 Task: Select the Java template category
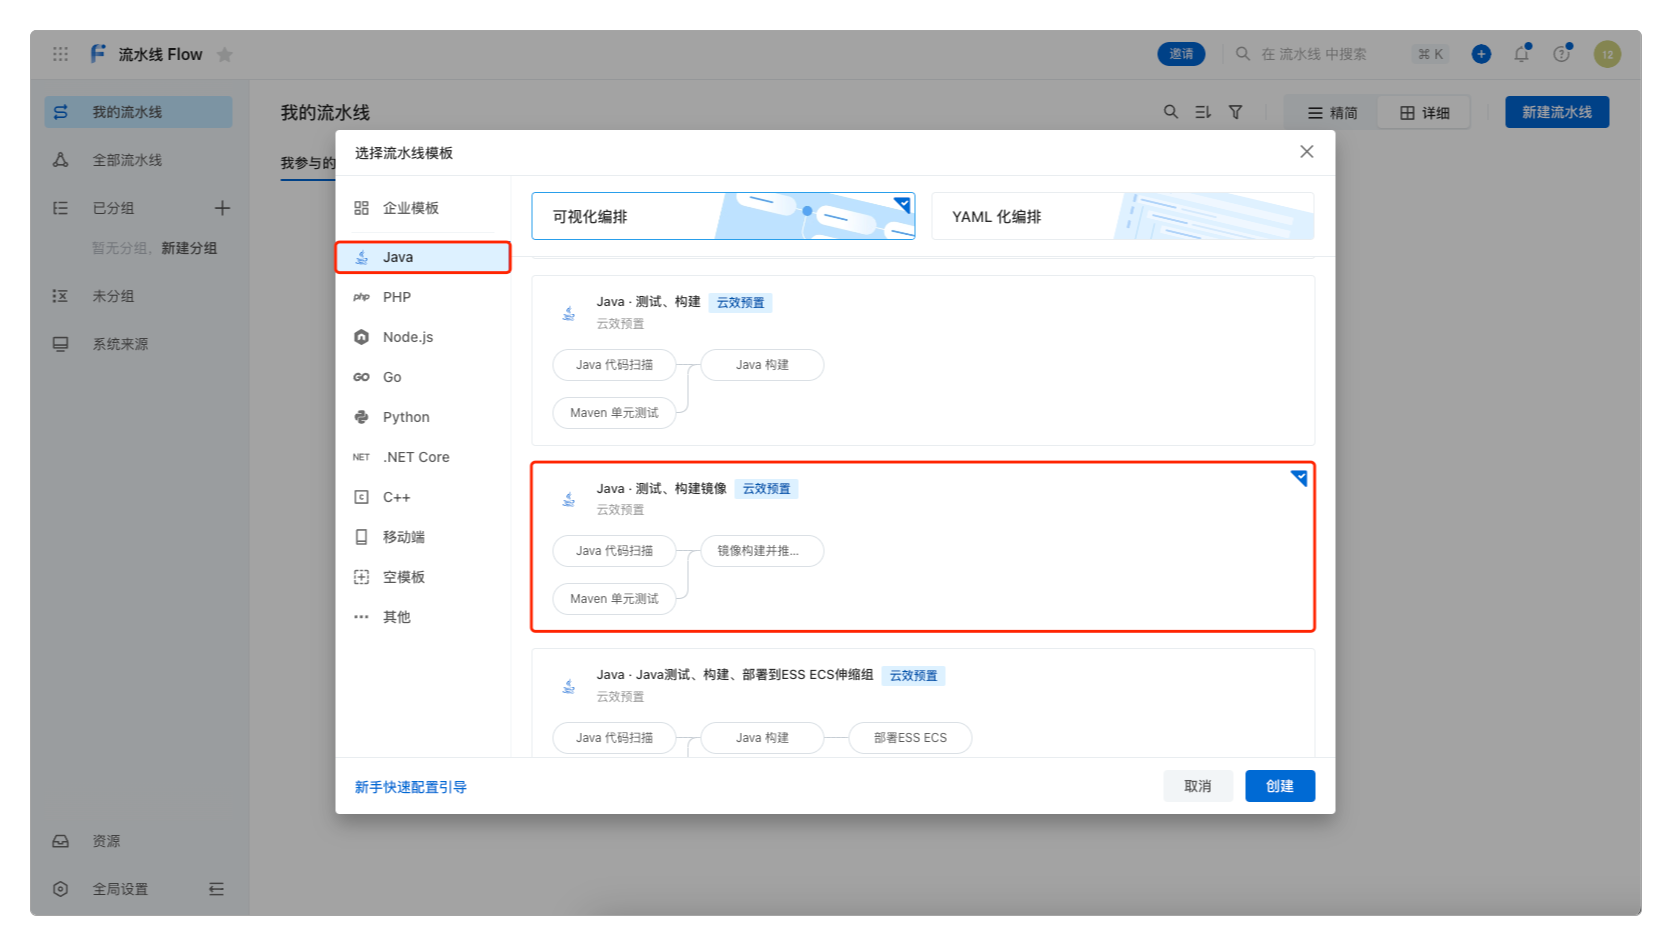[x=423, y=257]
